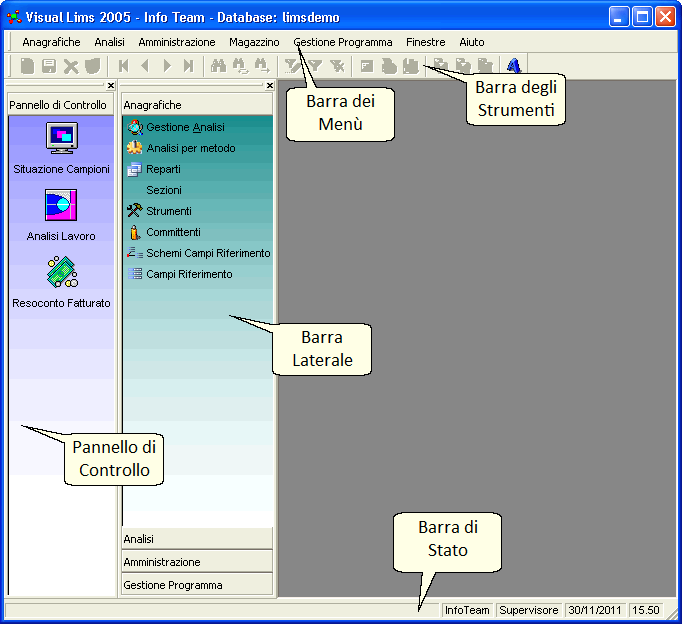Click the blue icon at toolbar's right end
This screenshot has width=682, height=624.
click(513, 66)
